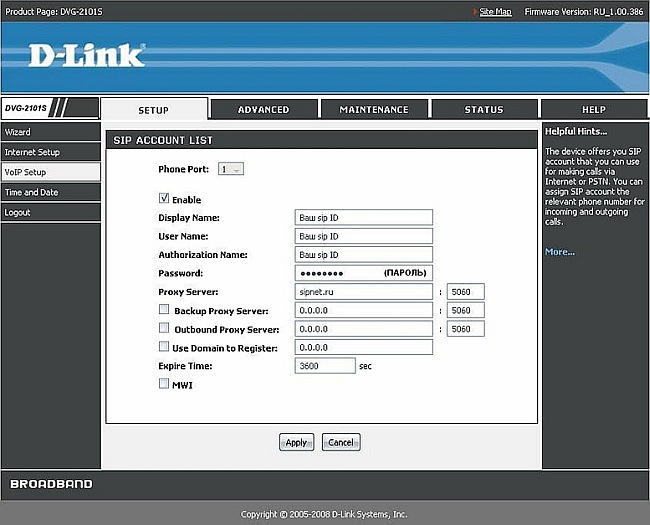The height and width of the screenshot is (525, 650).
Task: Toggle the MWI checkbox
Action: pyautogui.click(x=164, y=384)
